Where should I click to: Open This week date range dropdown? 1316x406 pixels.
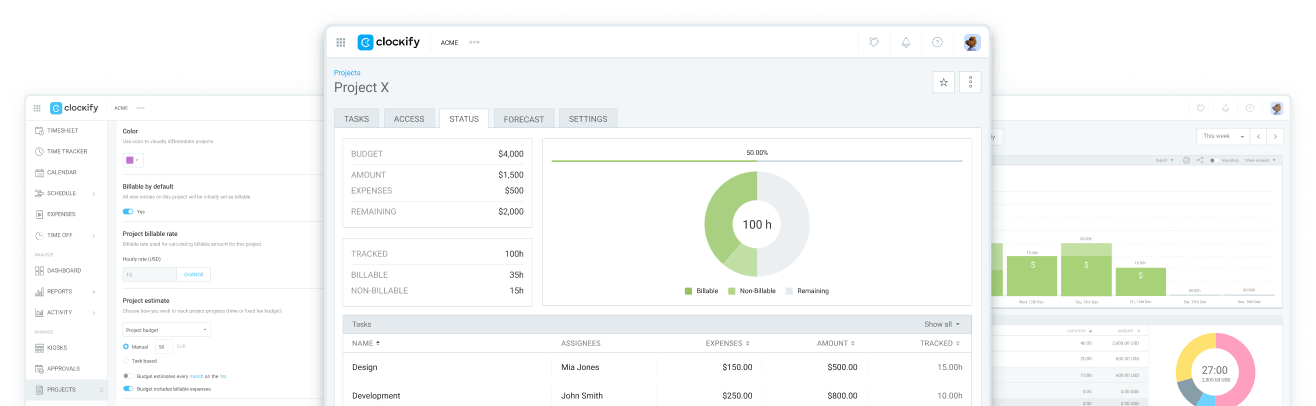click(1223, 135)
